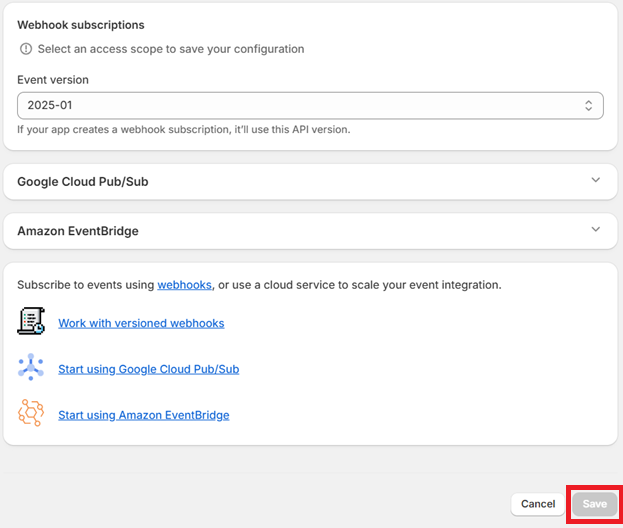Click the access scope notice text
623x528 pixels.
170,49
